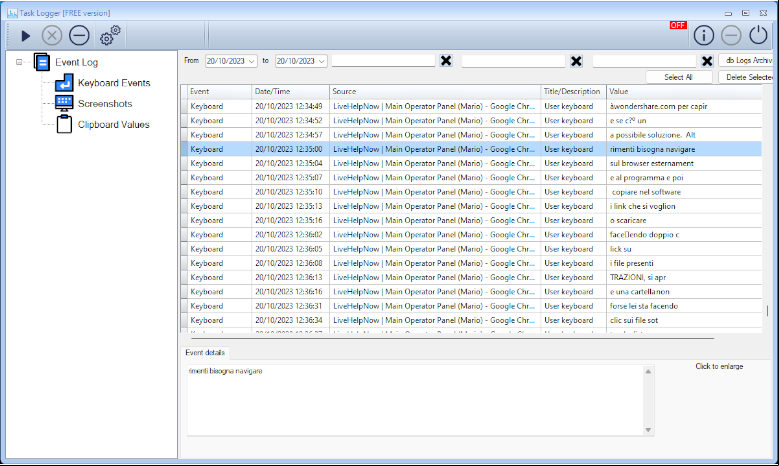Click the power icon
The height and width of the screenshot is (466, 779).
click(758, 35)
